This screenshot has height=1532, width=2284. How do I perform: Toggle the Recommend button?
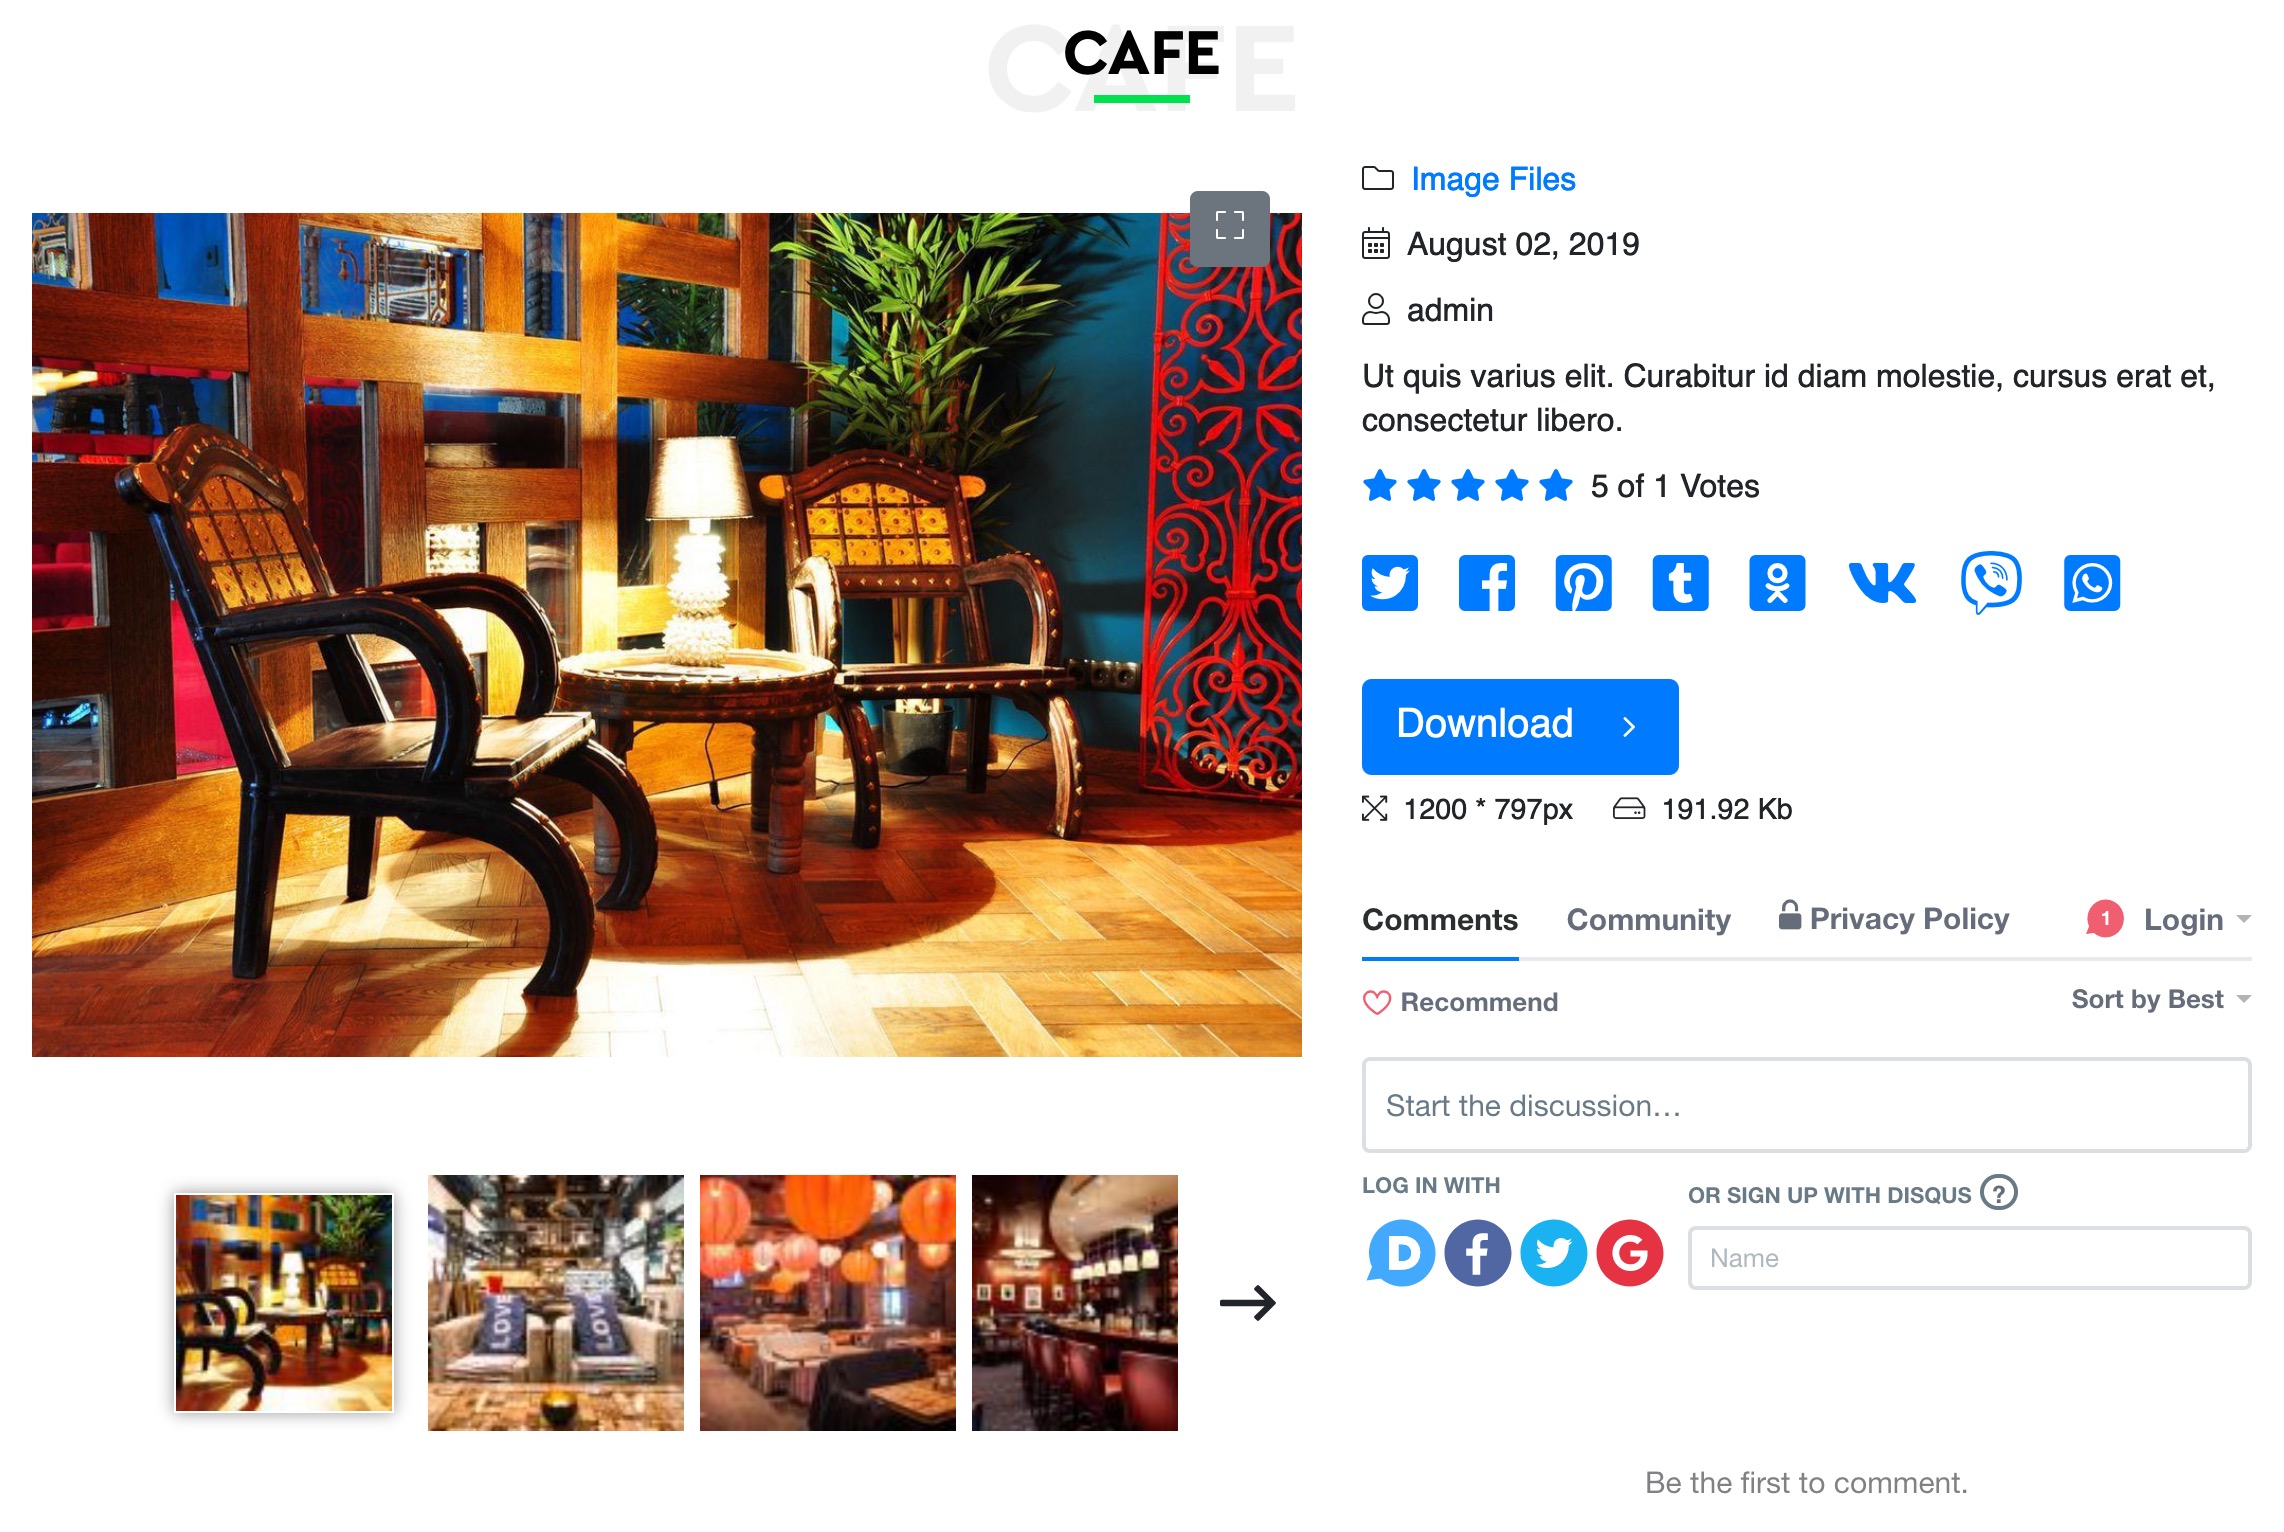pos(1460,1002)
